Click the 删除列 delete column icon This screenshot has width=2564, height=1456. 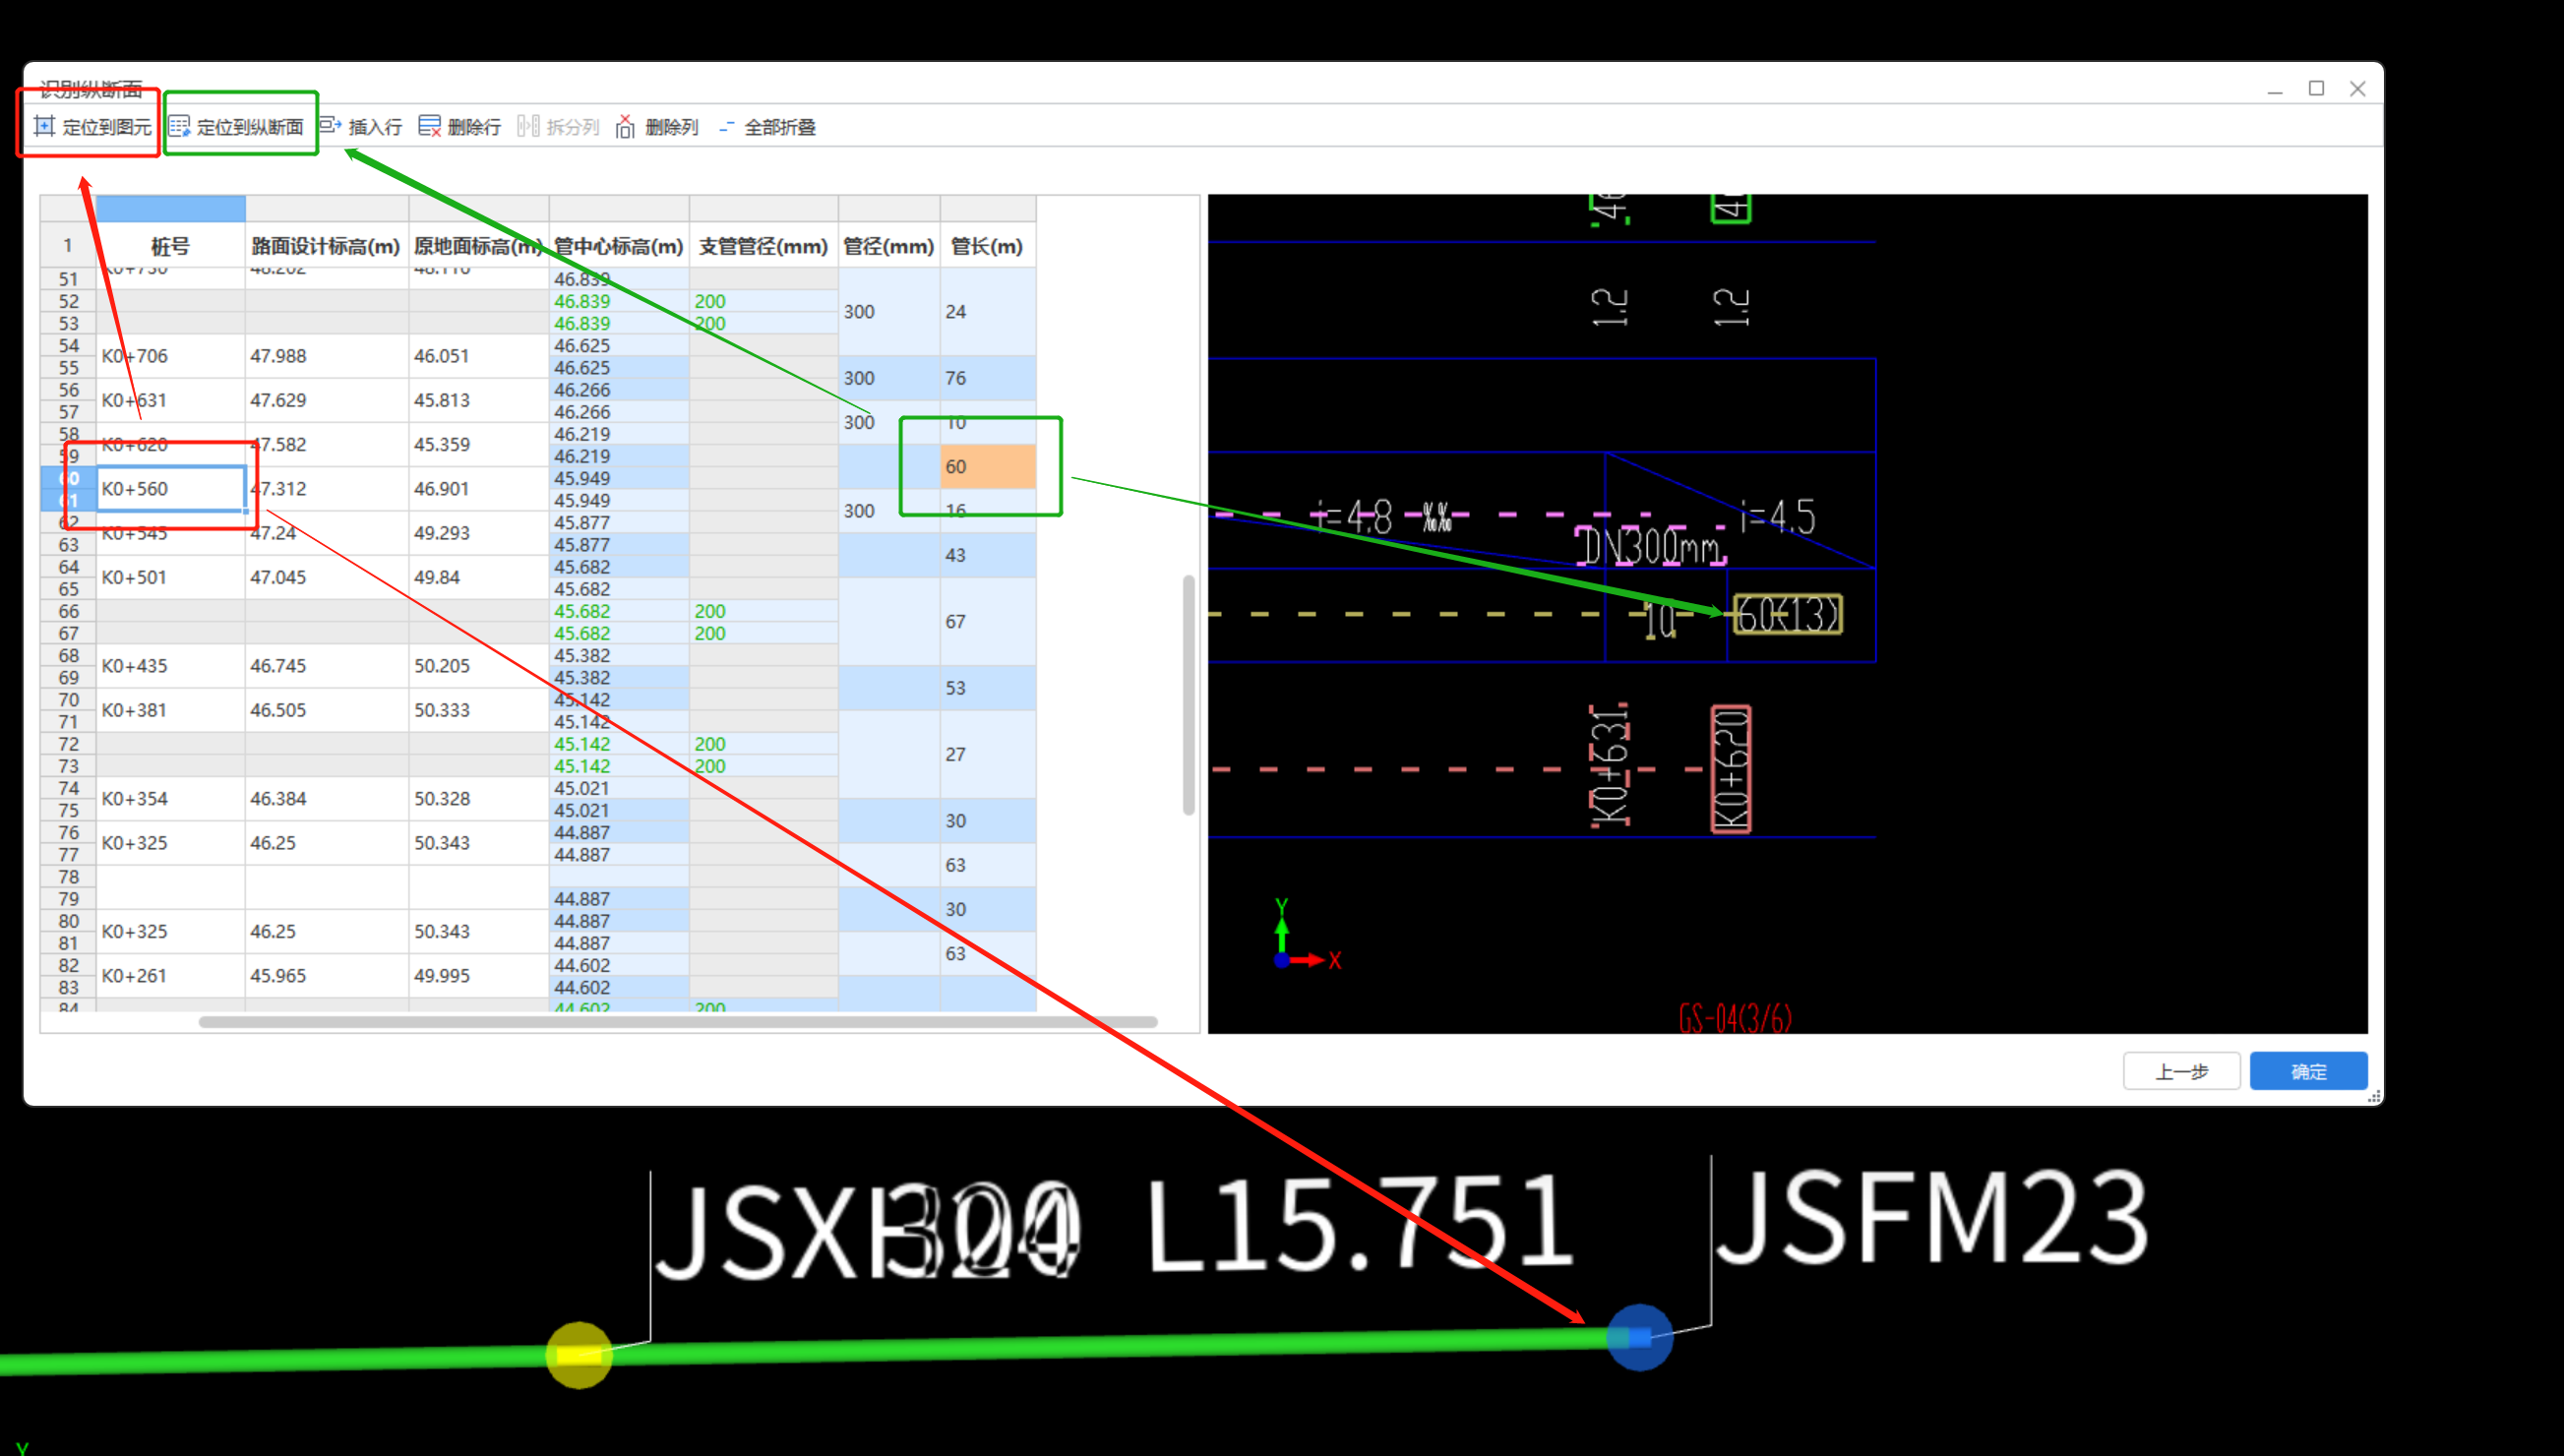coord(626,126)
